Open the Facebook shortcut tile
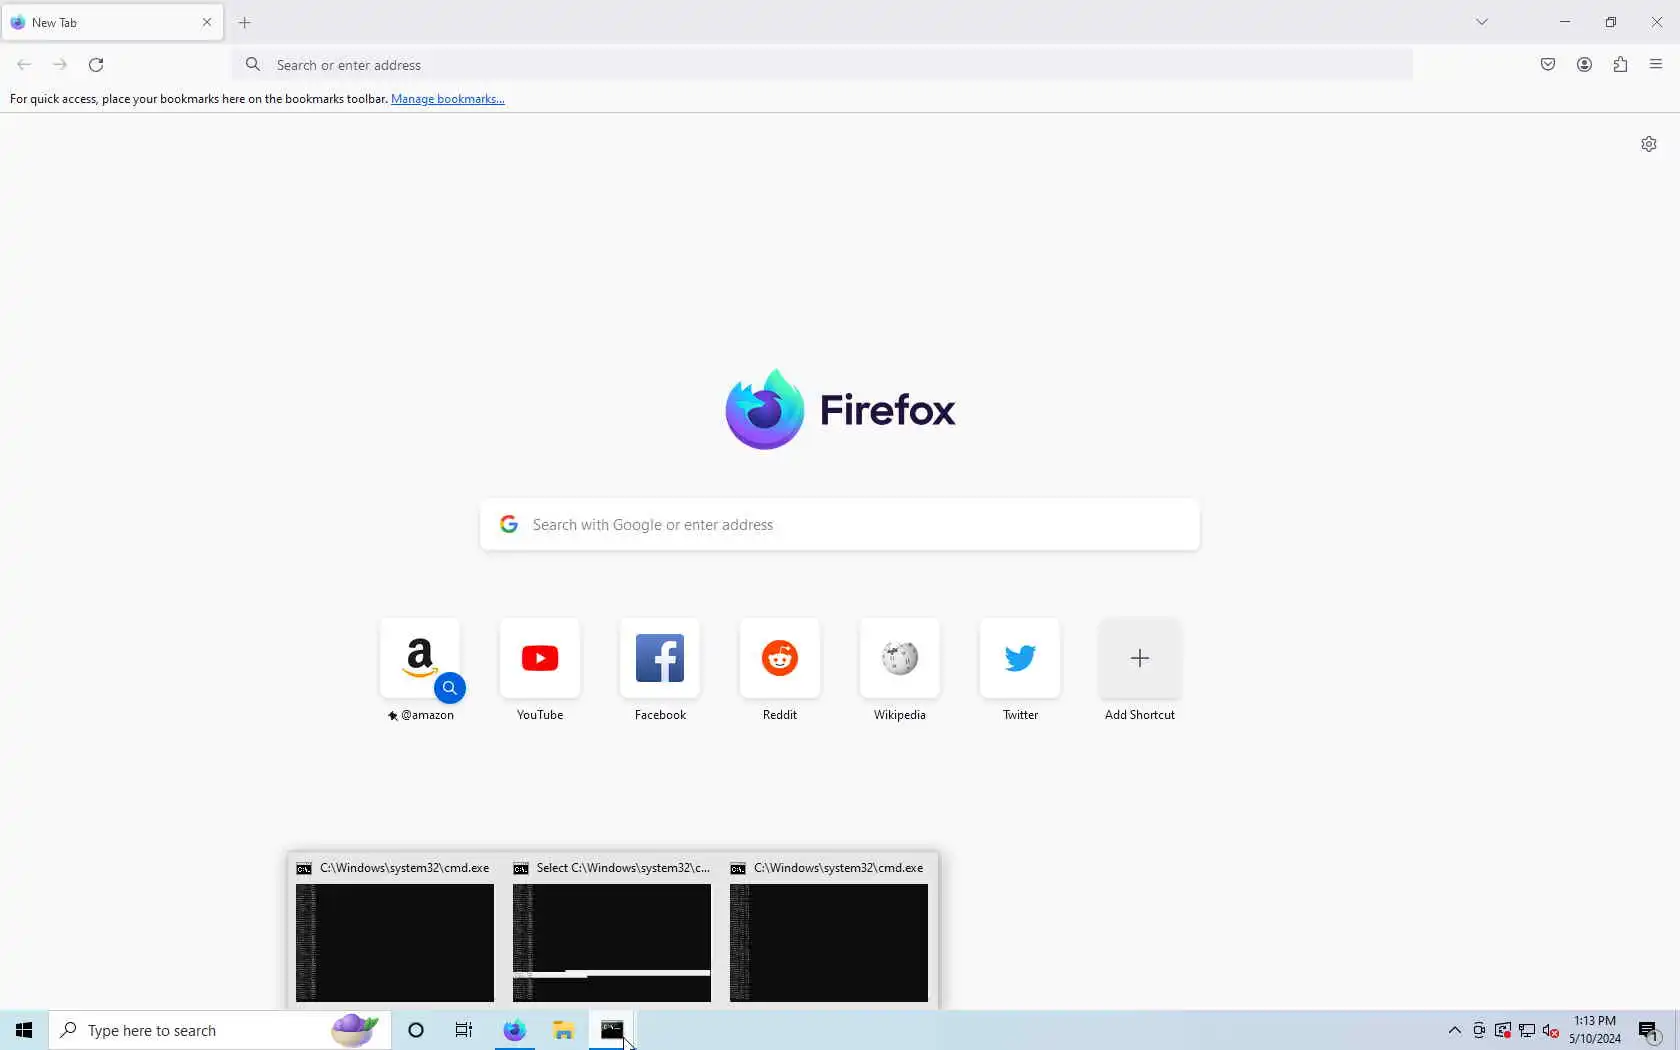 [x=660, y=658]
